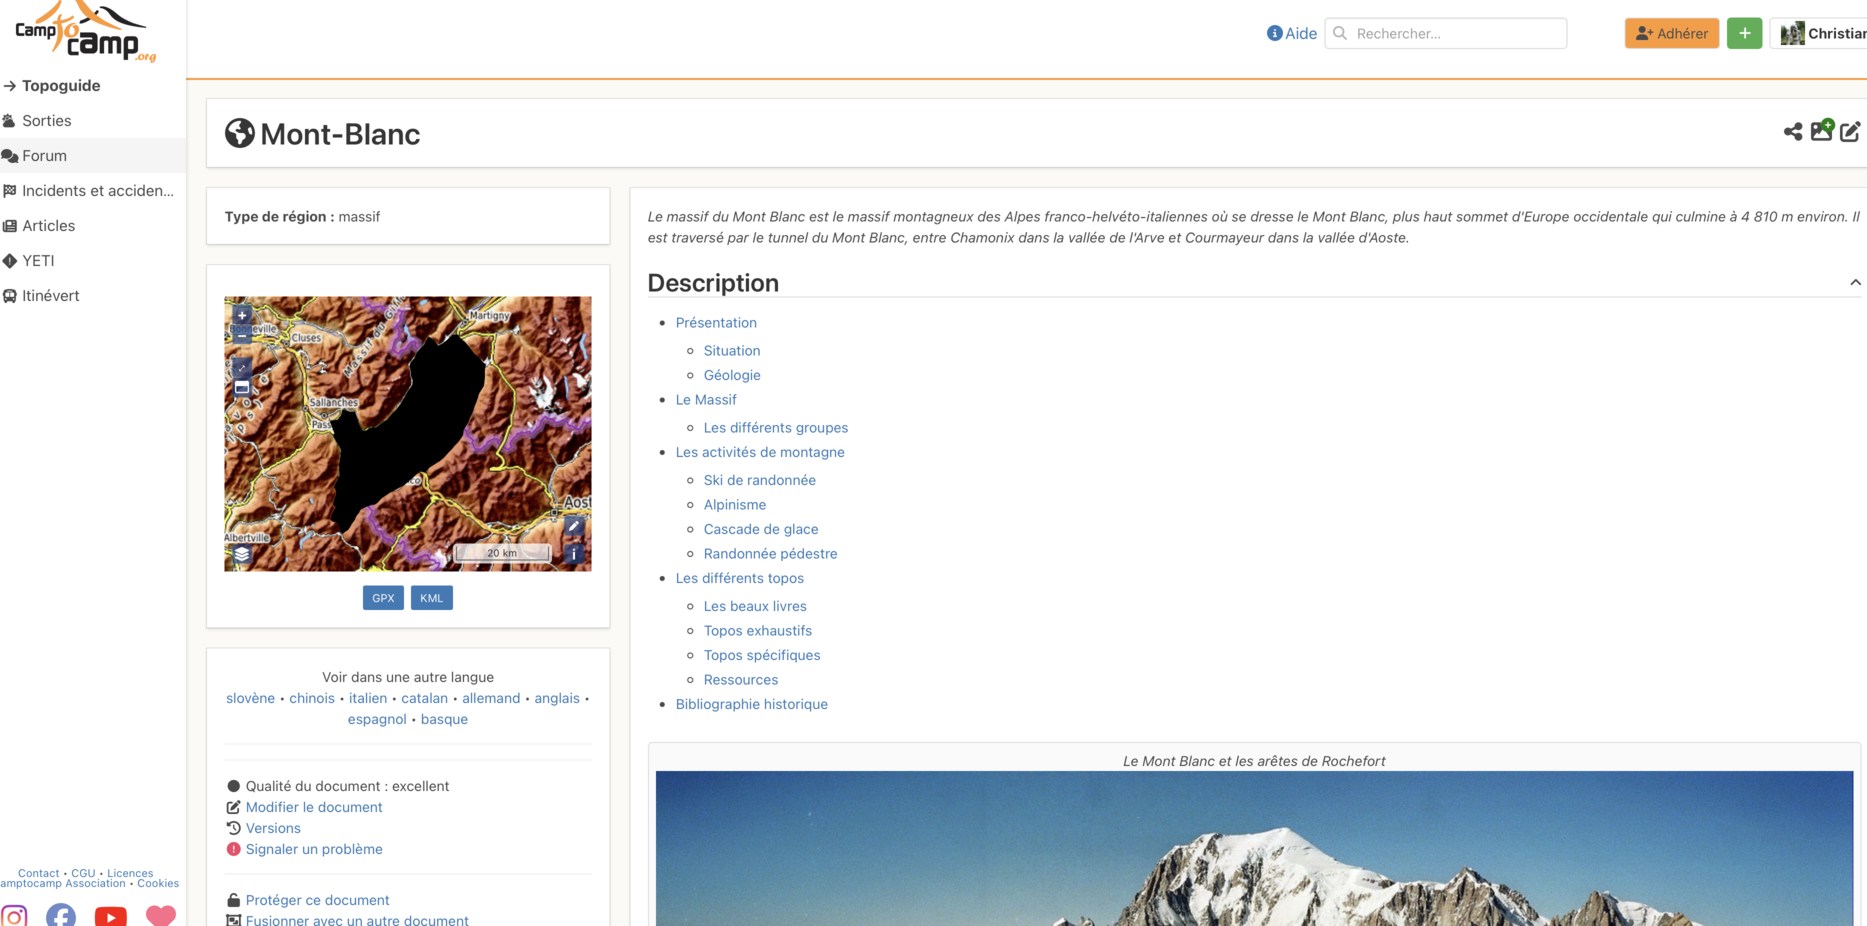1867x926 pixels.
Task: Open the YouTube social link
Action: pyautogui.click(x=110, y=915)
